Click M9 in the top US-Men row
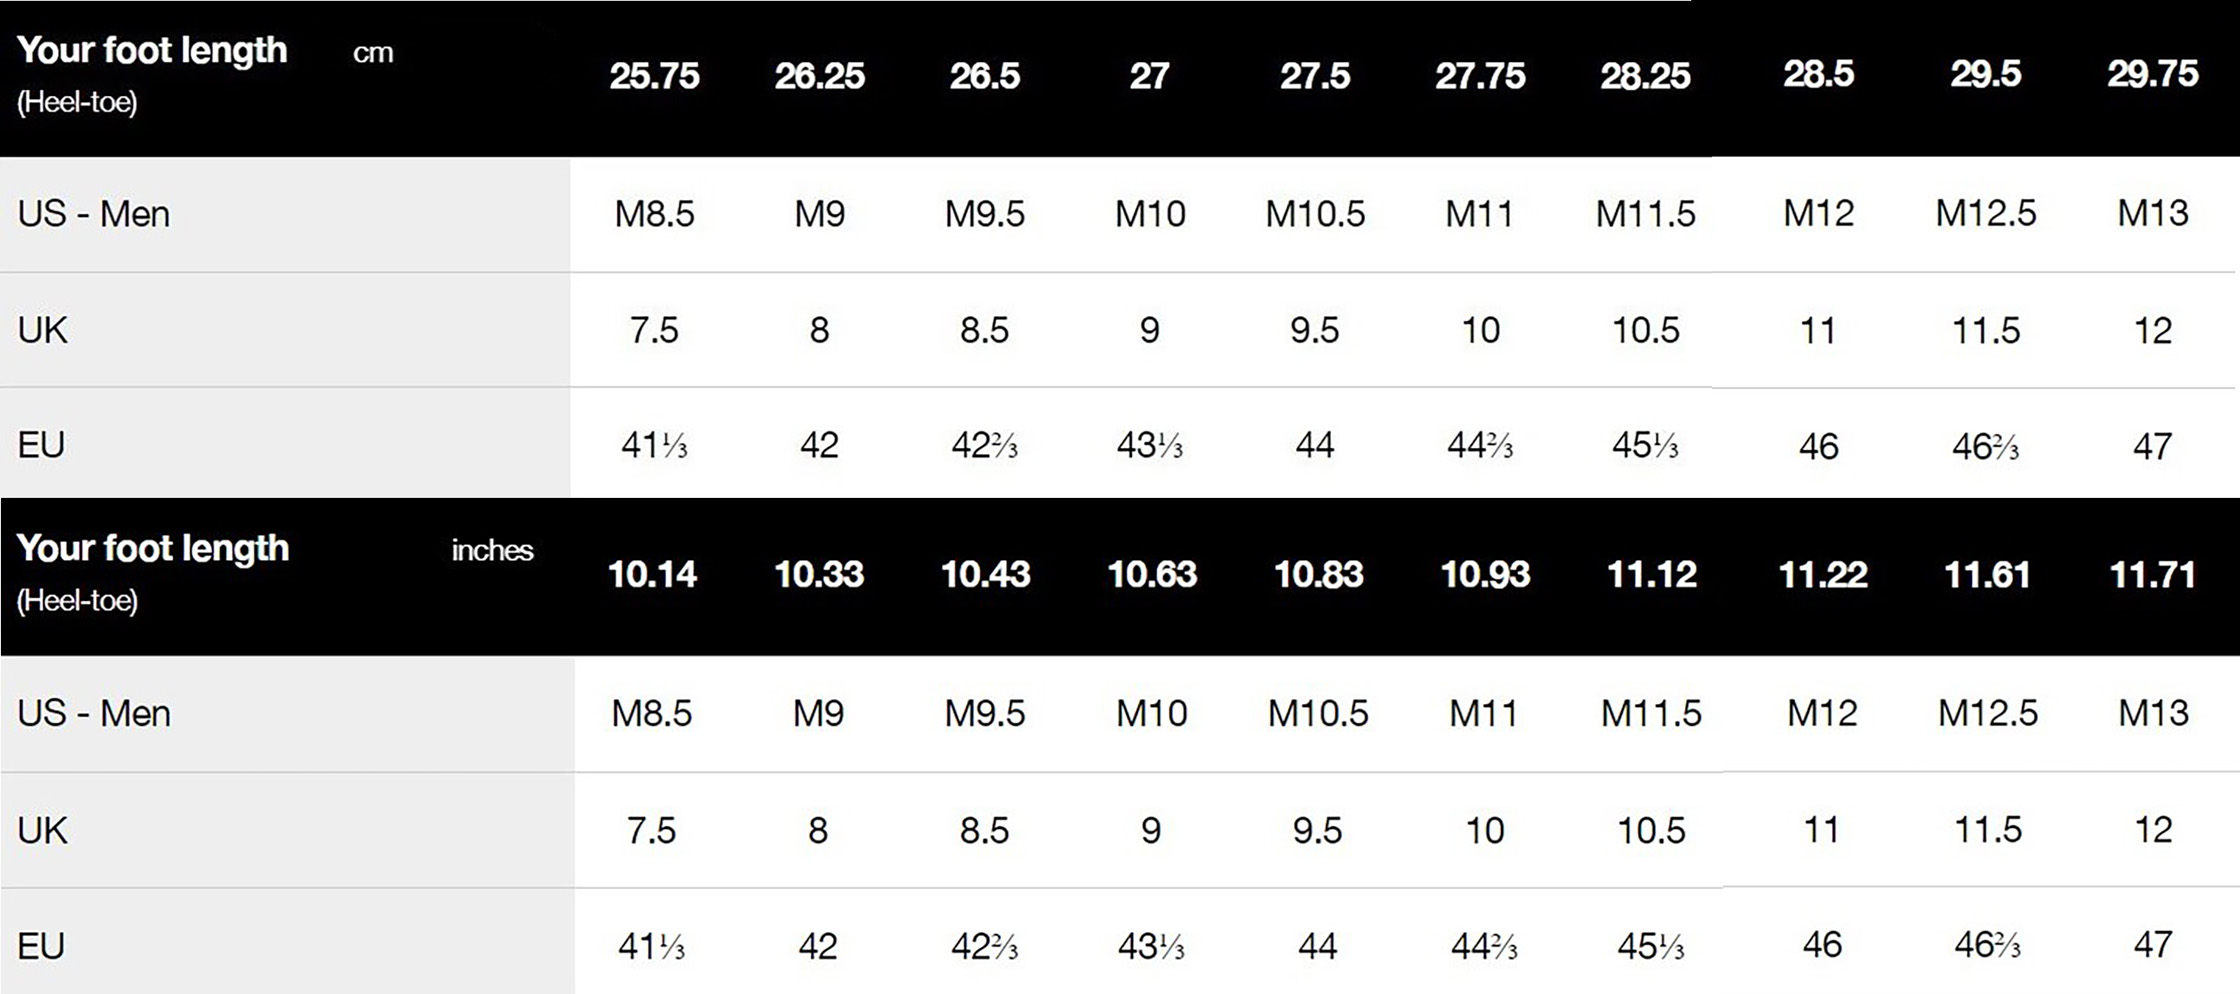This screenshot has width=2240, height=994. tap(820, 214)
